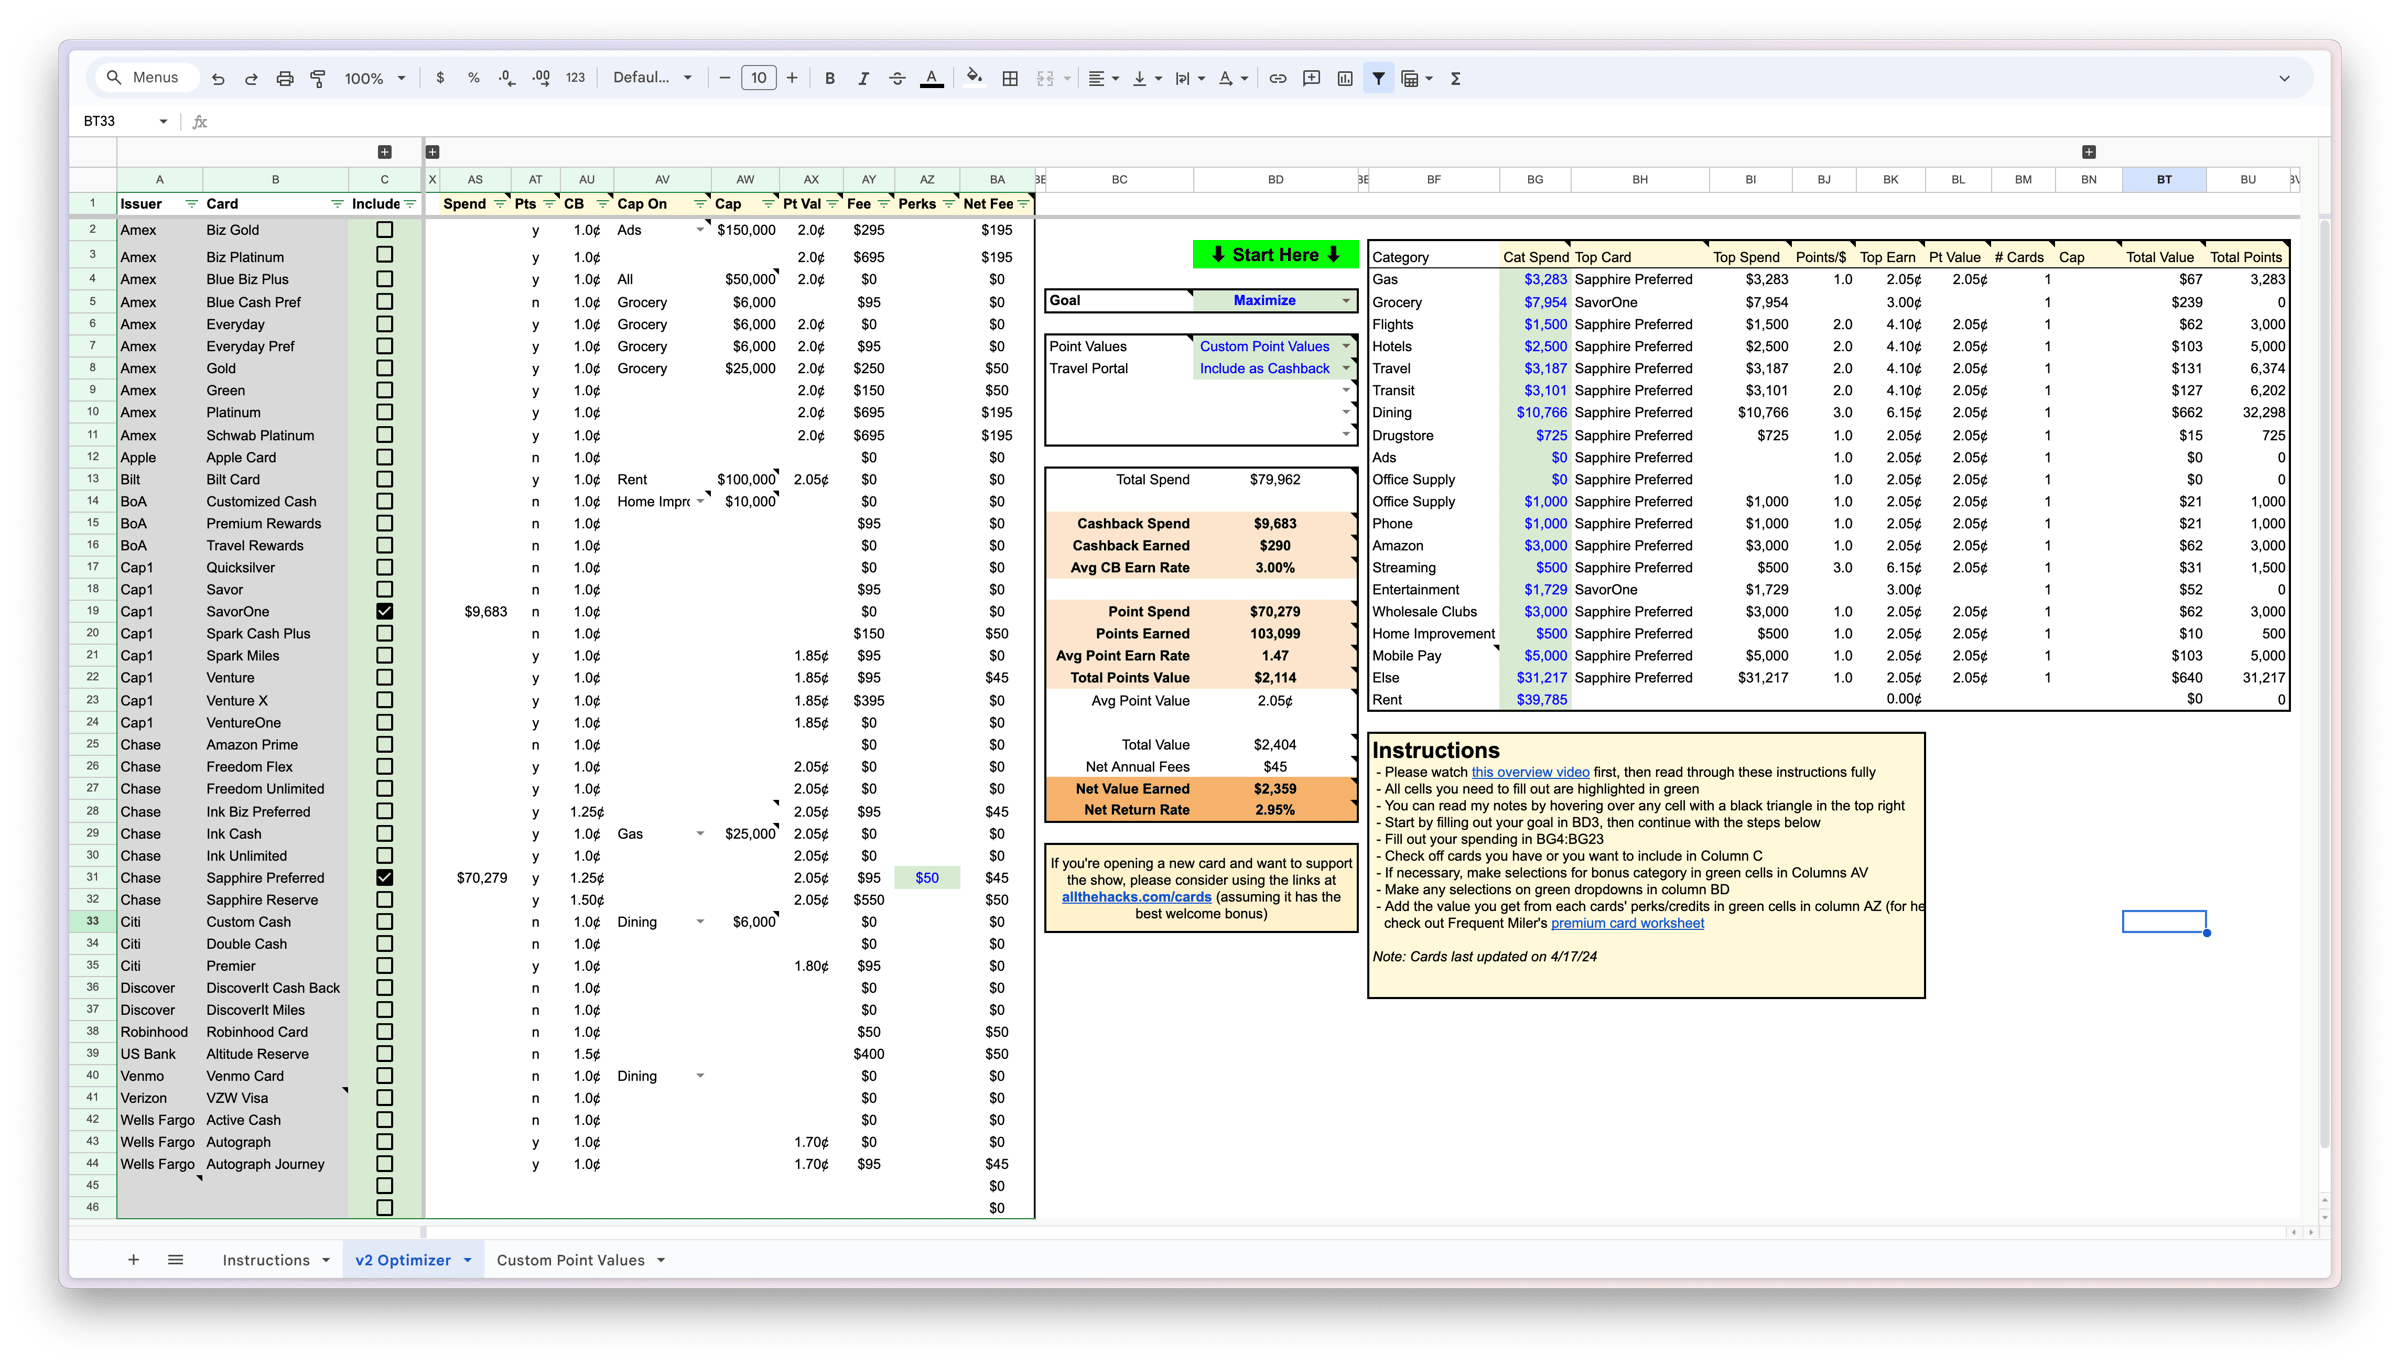Click the font size field showing 10
2400x1366 pixels.
tap(759, 78)
